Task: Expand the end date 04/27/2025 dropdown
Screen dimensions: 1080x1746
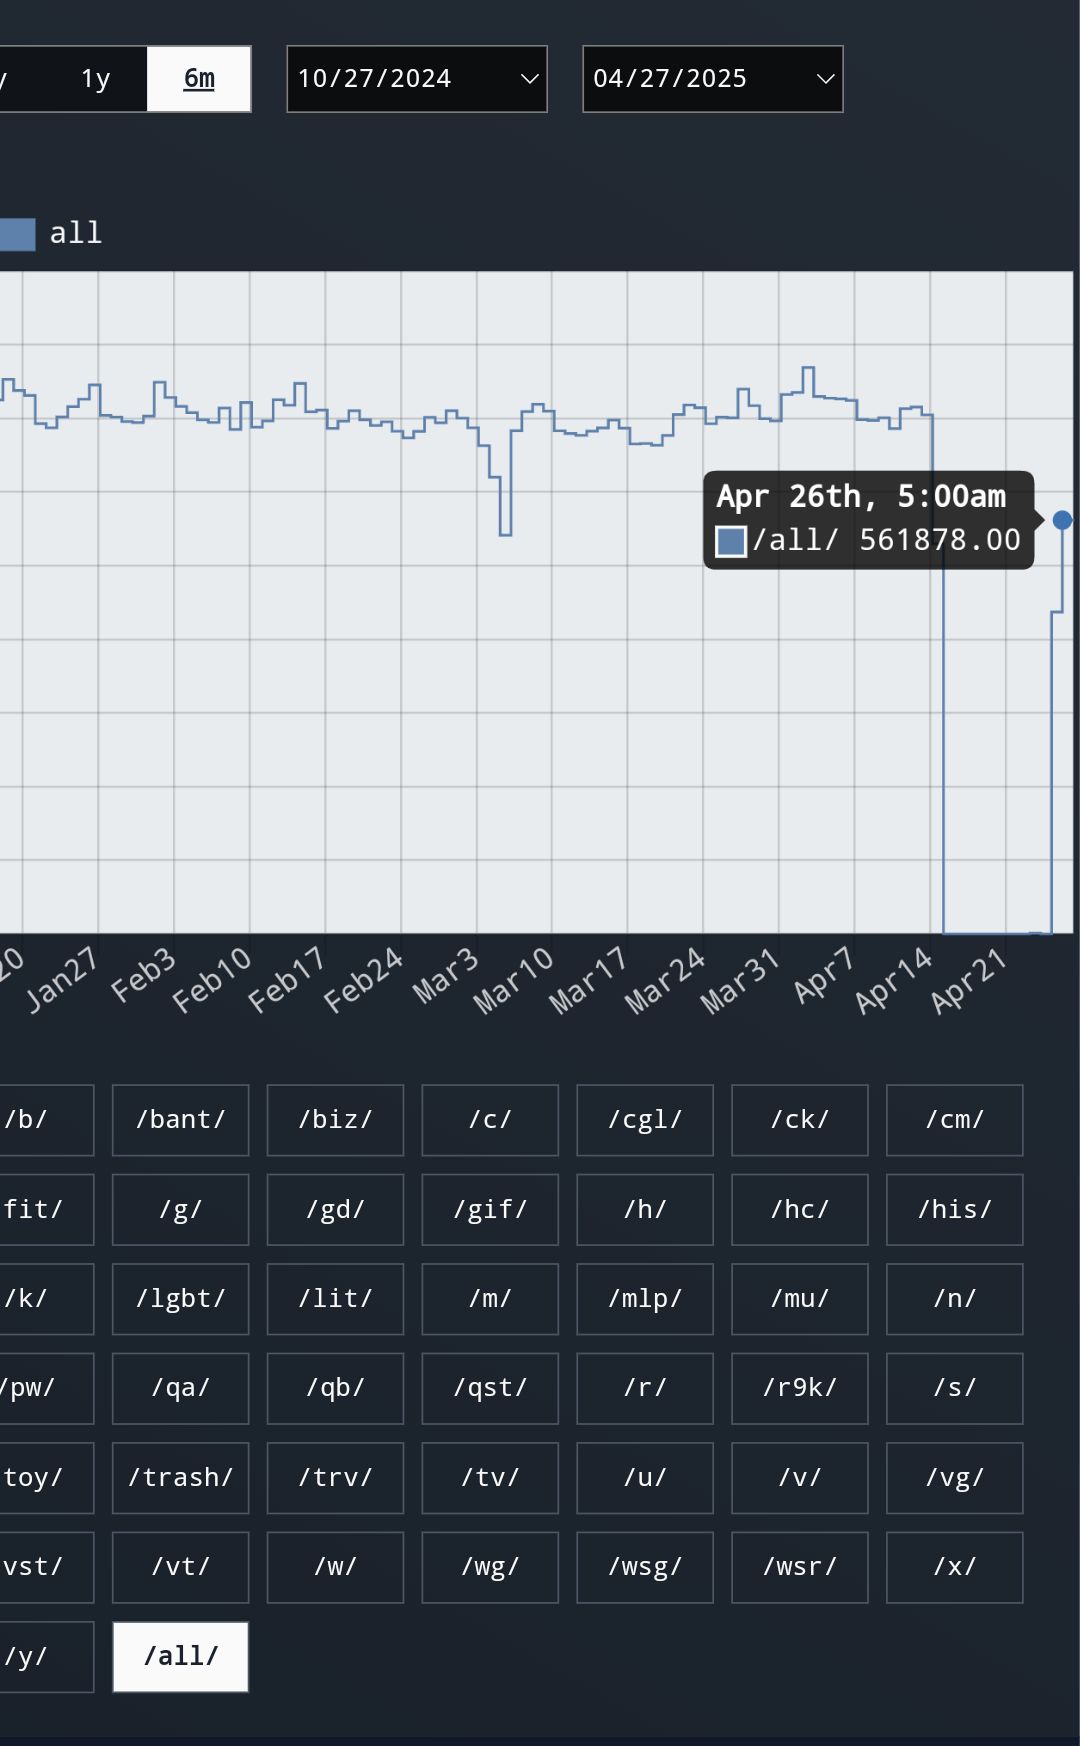Action: click(712, 79)
